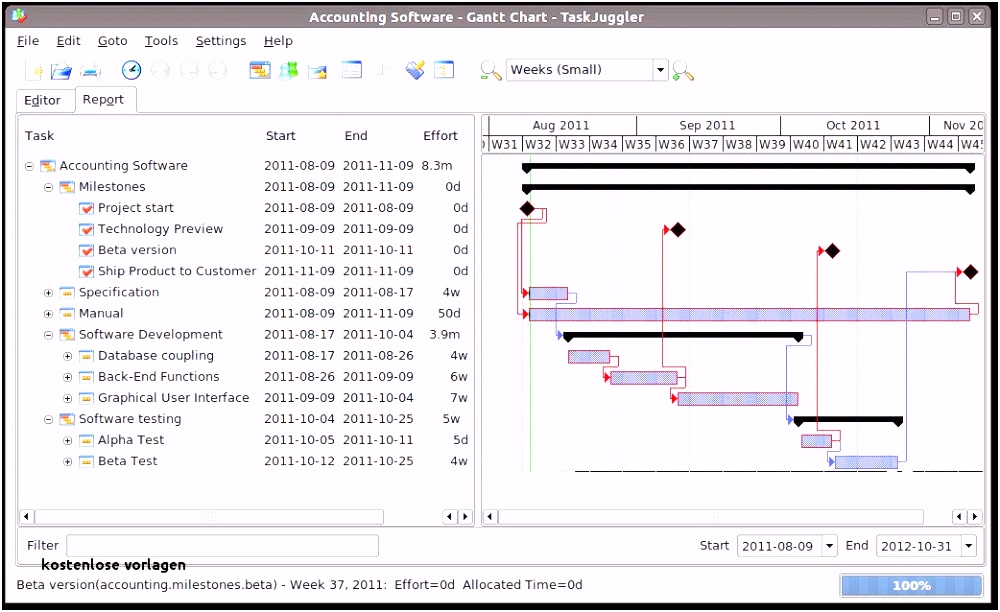
Task: Expand the Database coupling node
Action: (x=68, y=356)
